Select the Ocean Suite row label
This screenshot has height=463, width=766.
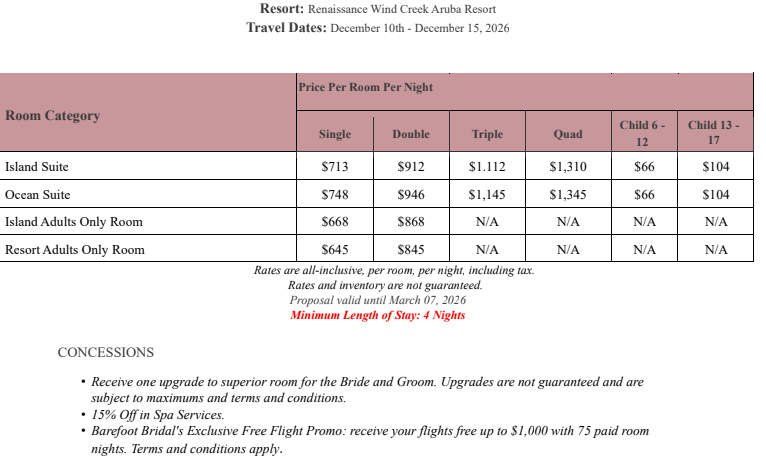[38, 194]
